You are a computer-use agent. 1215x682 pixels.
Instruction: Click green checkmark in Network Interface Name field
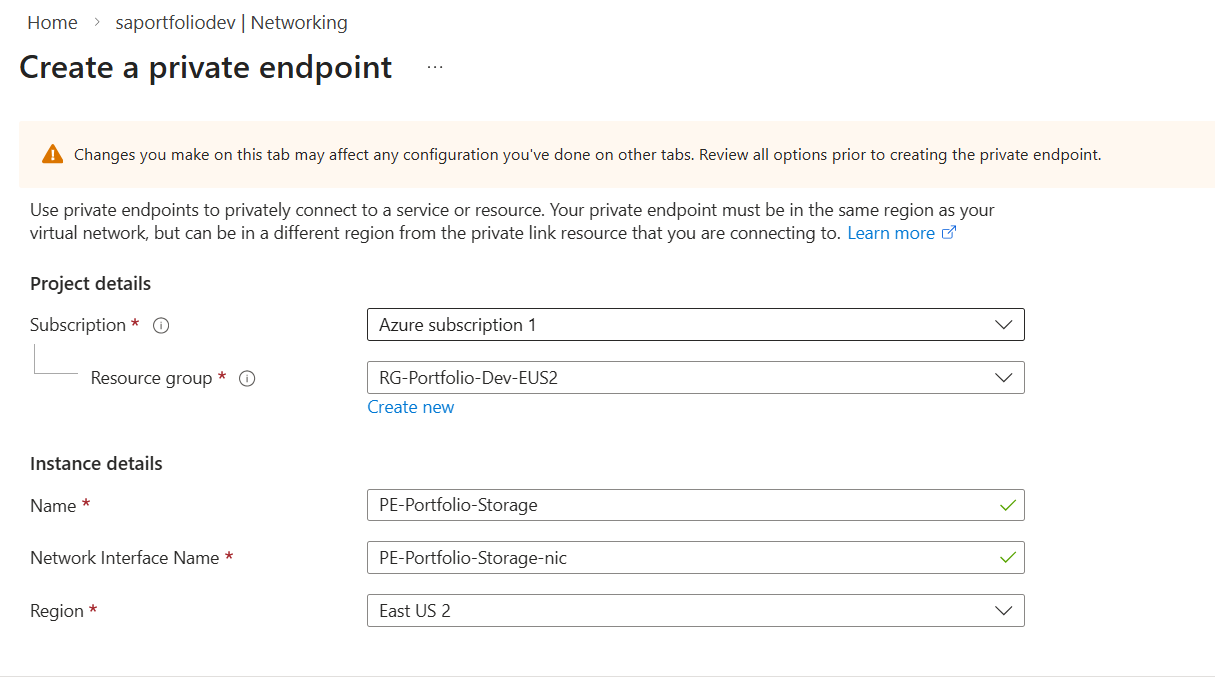click(1007, 557)
